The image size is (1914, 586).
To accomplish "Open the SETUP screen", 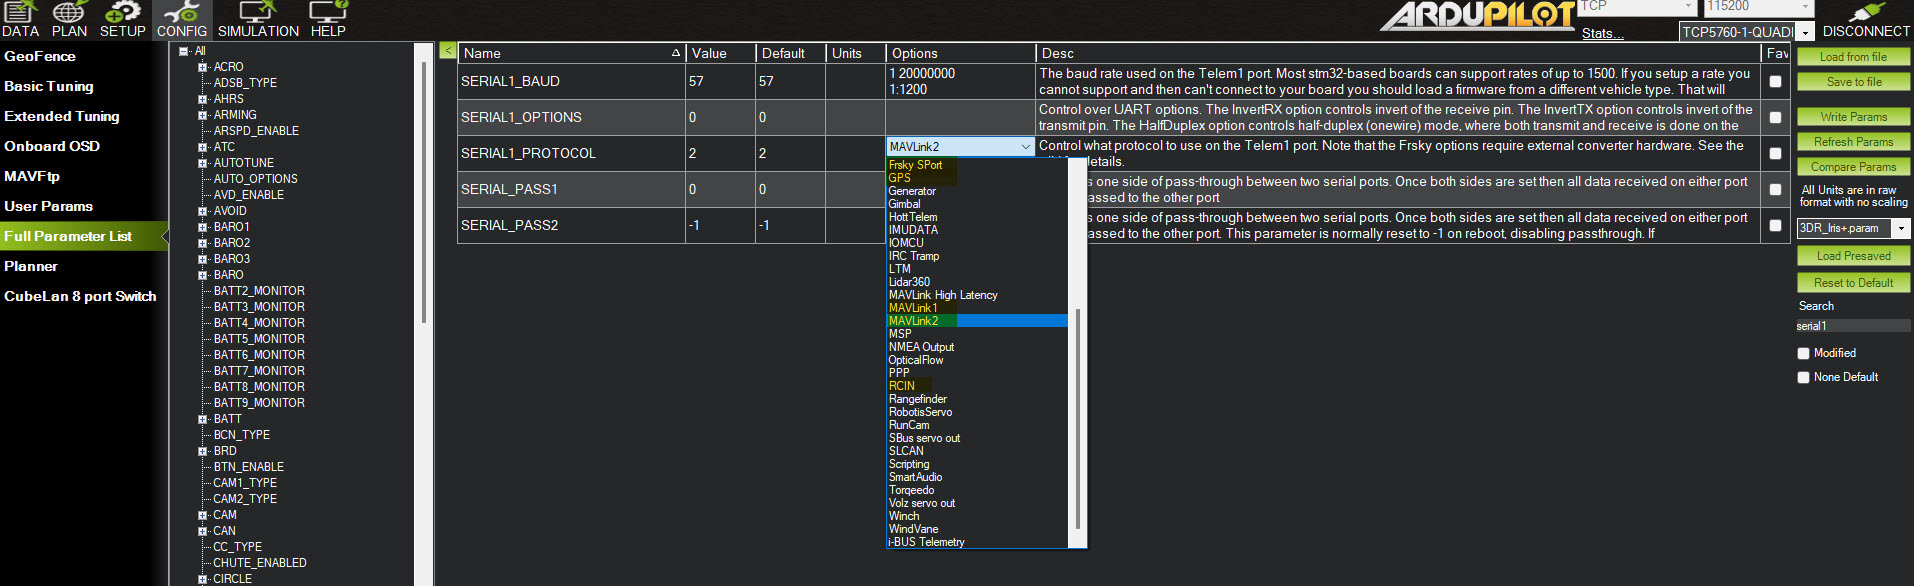I will coord(122,19).
